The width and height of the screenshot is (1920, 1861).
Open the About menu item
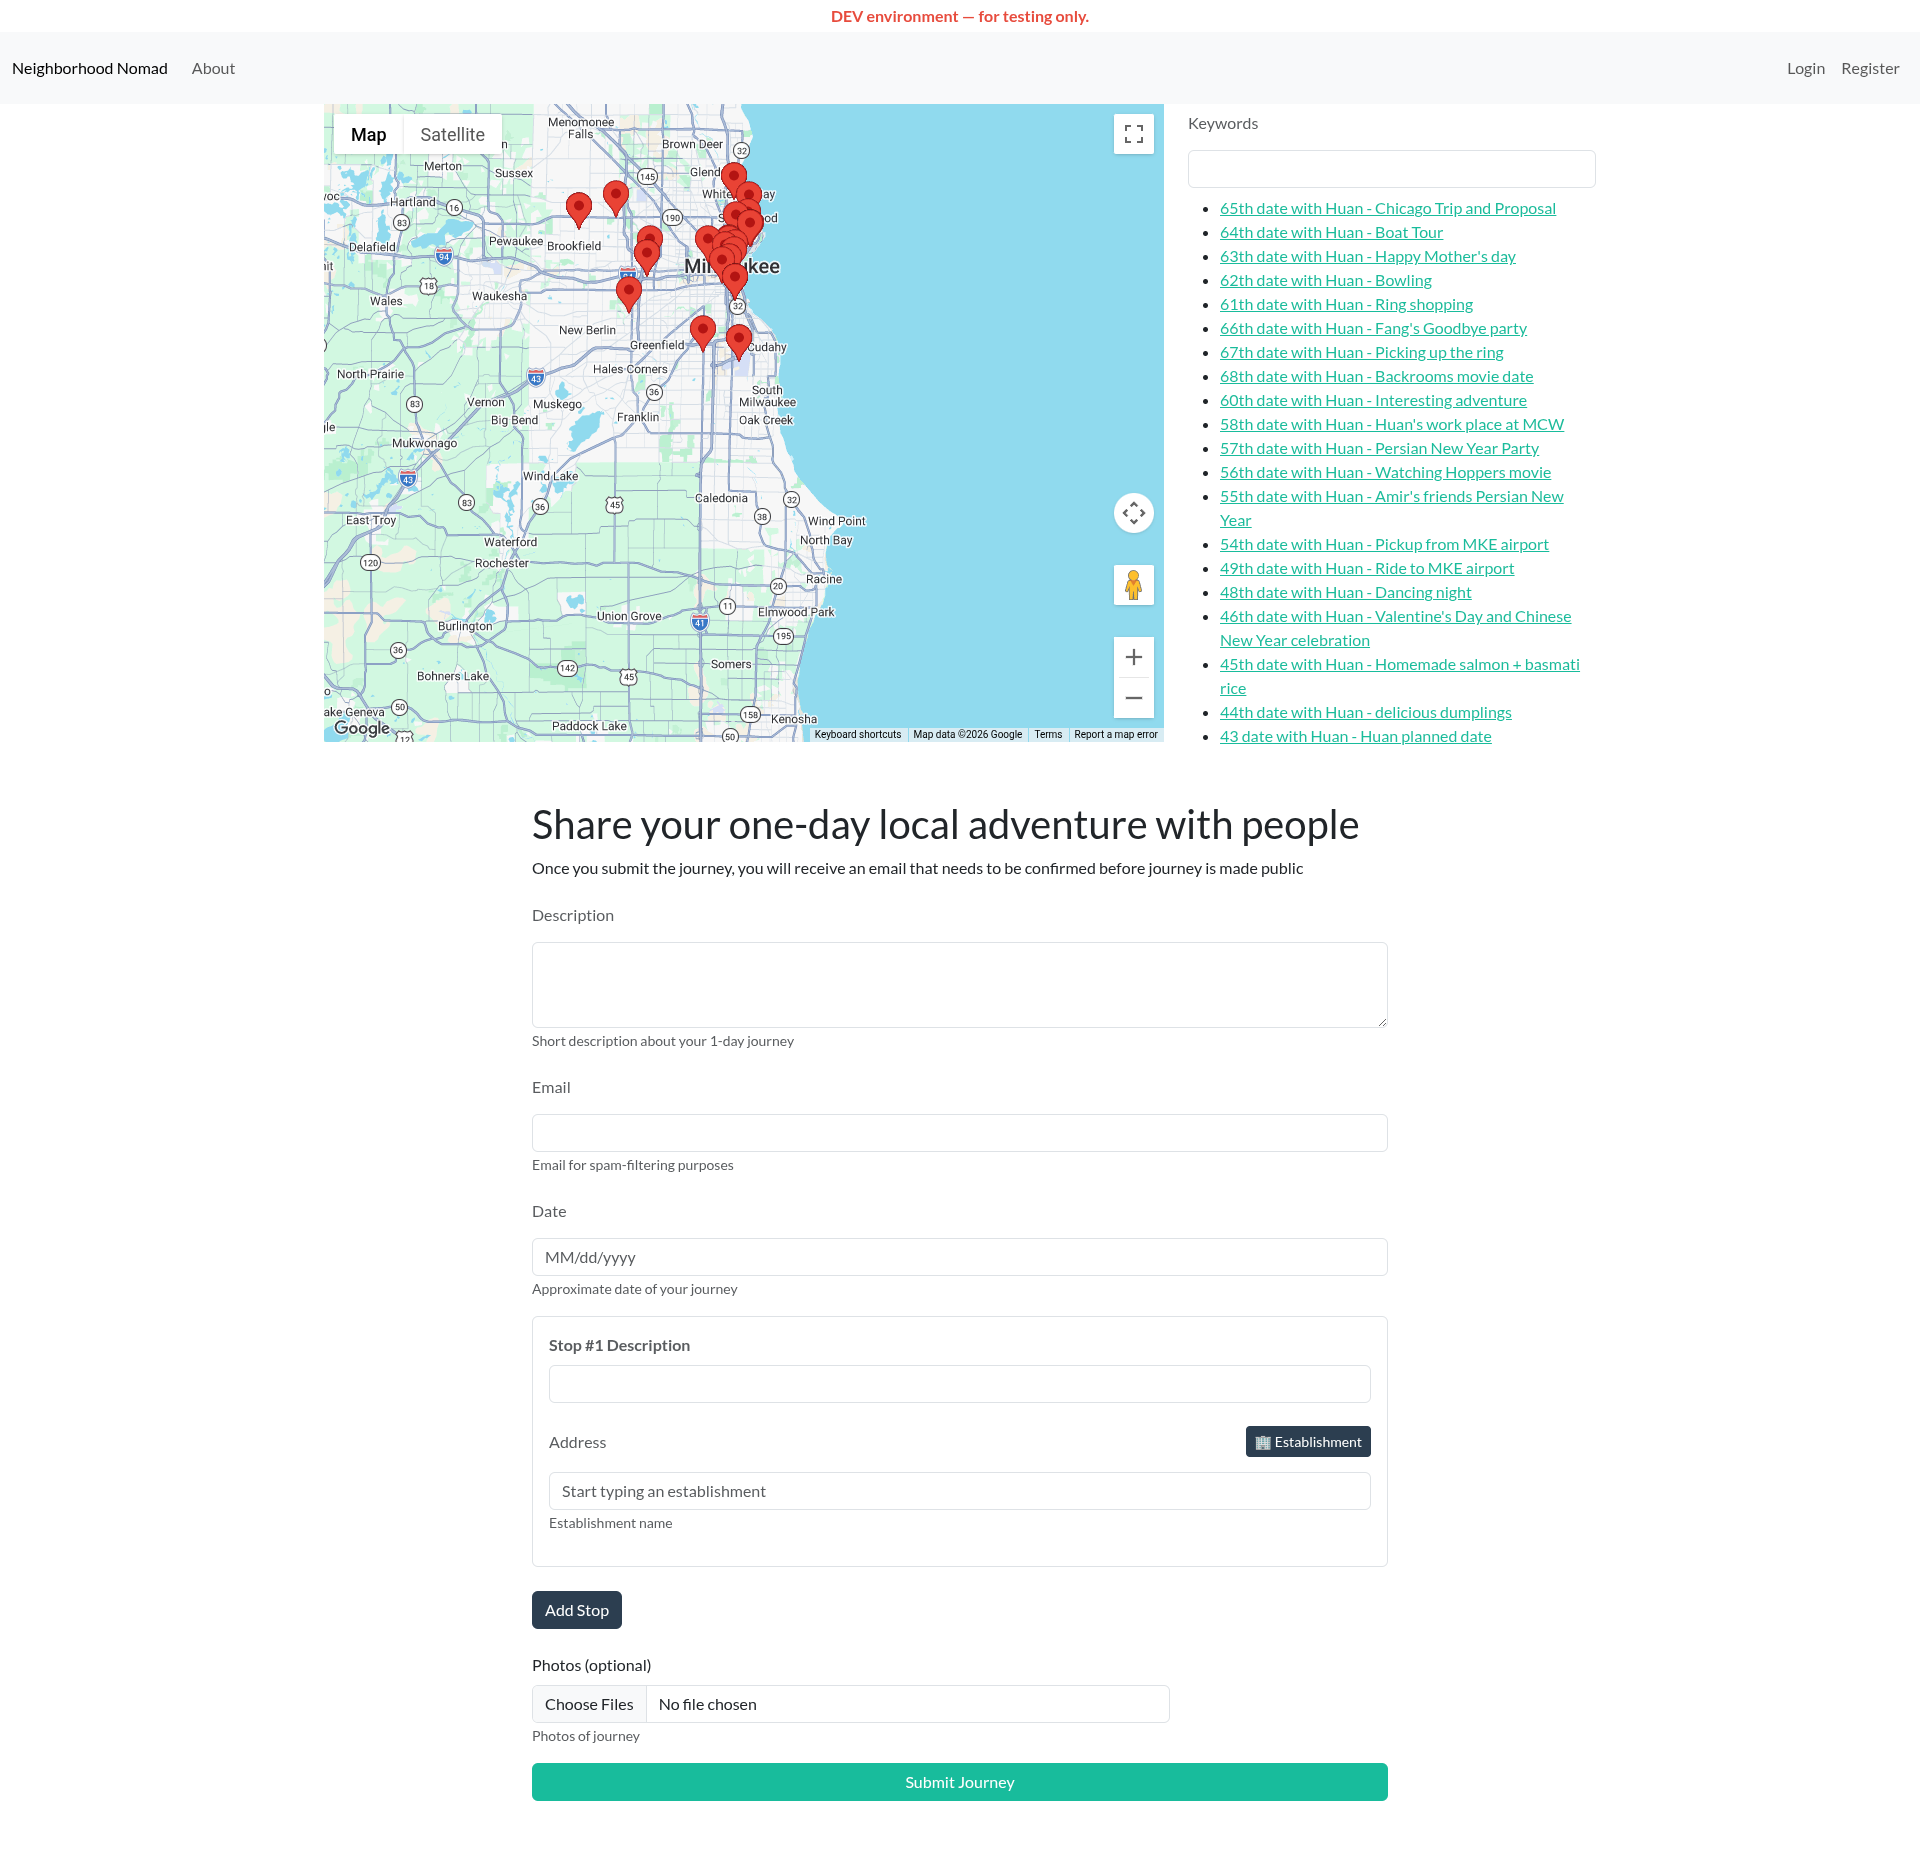(x=213, y=68)
